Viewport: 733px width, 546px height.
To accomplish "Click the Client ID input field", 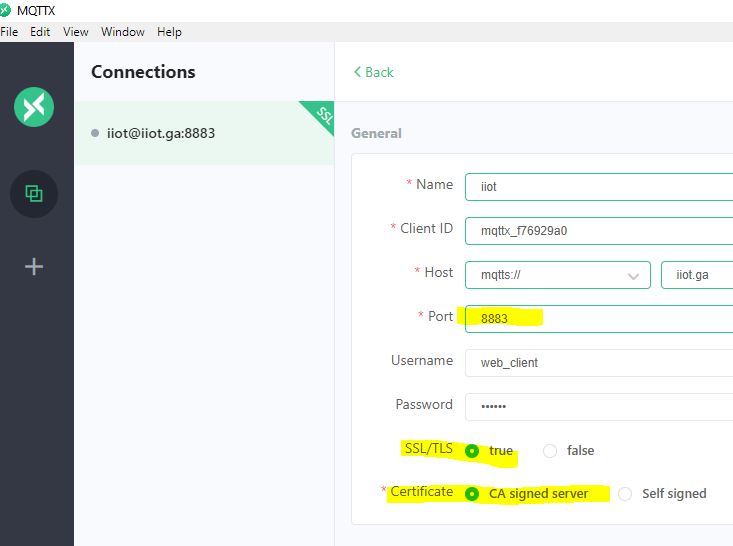I will 599,231.
